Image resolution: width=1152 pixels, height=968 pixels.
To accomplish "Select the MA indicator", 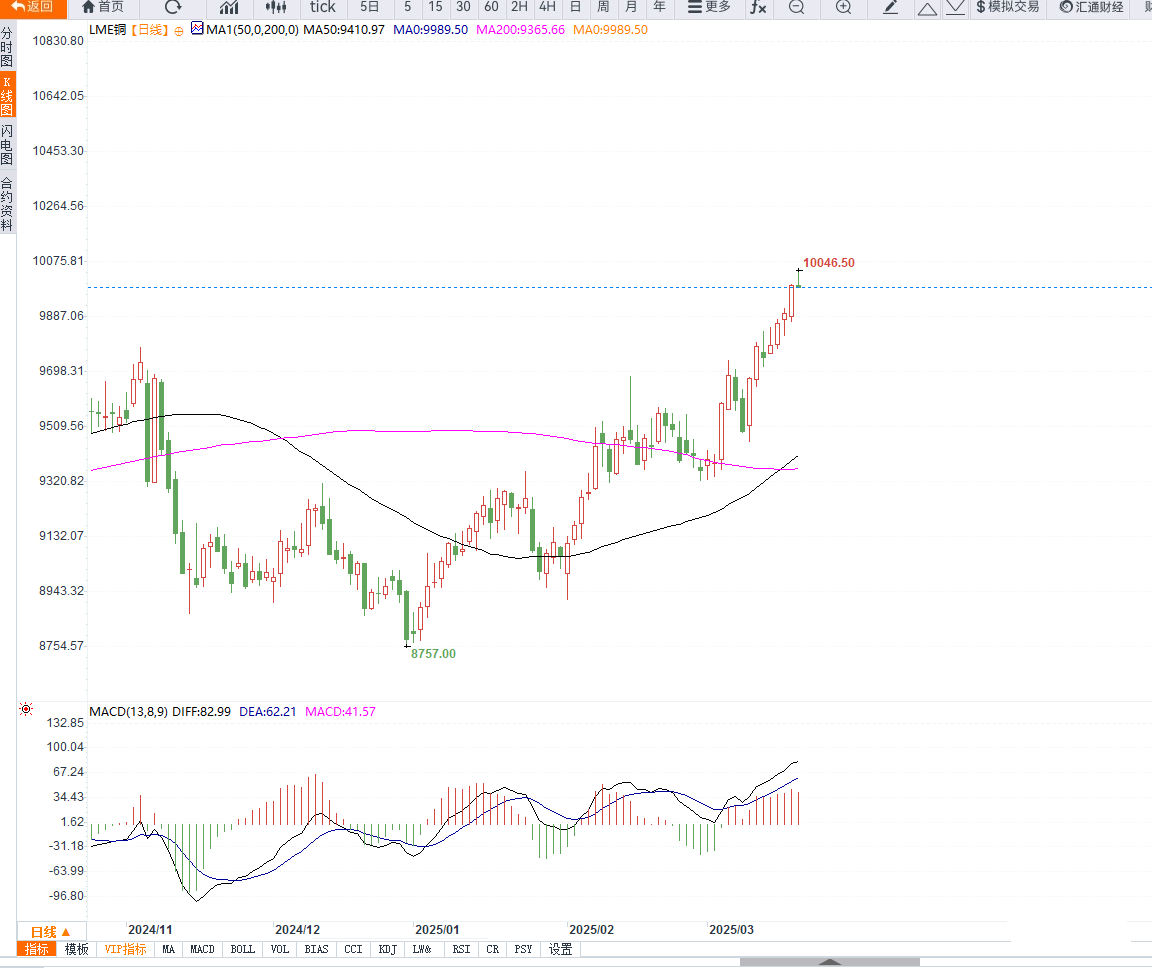I will click(x=168, y=950).
